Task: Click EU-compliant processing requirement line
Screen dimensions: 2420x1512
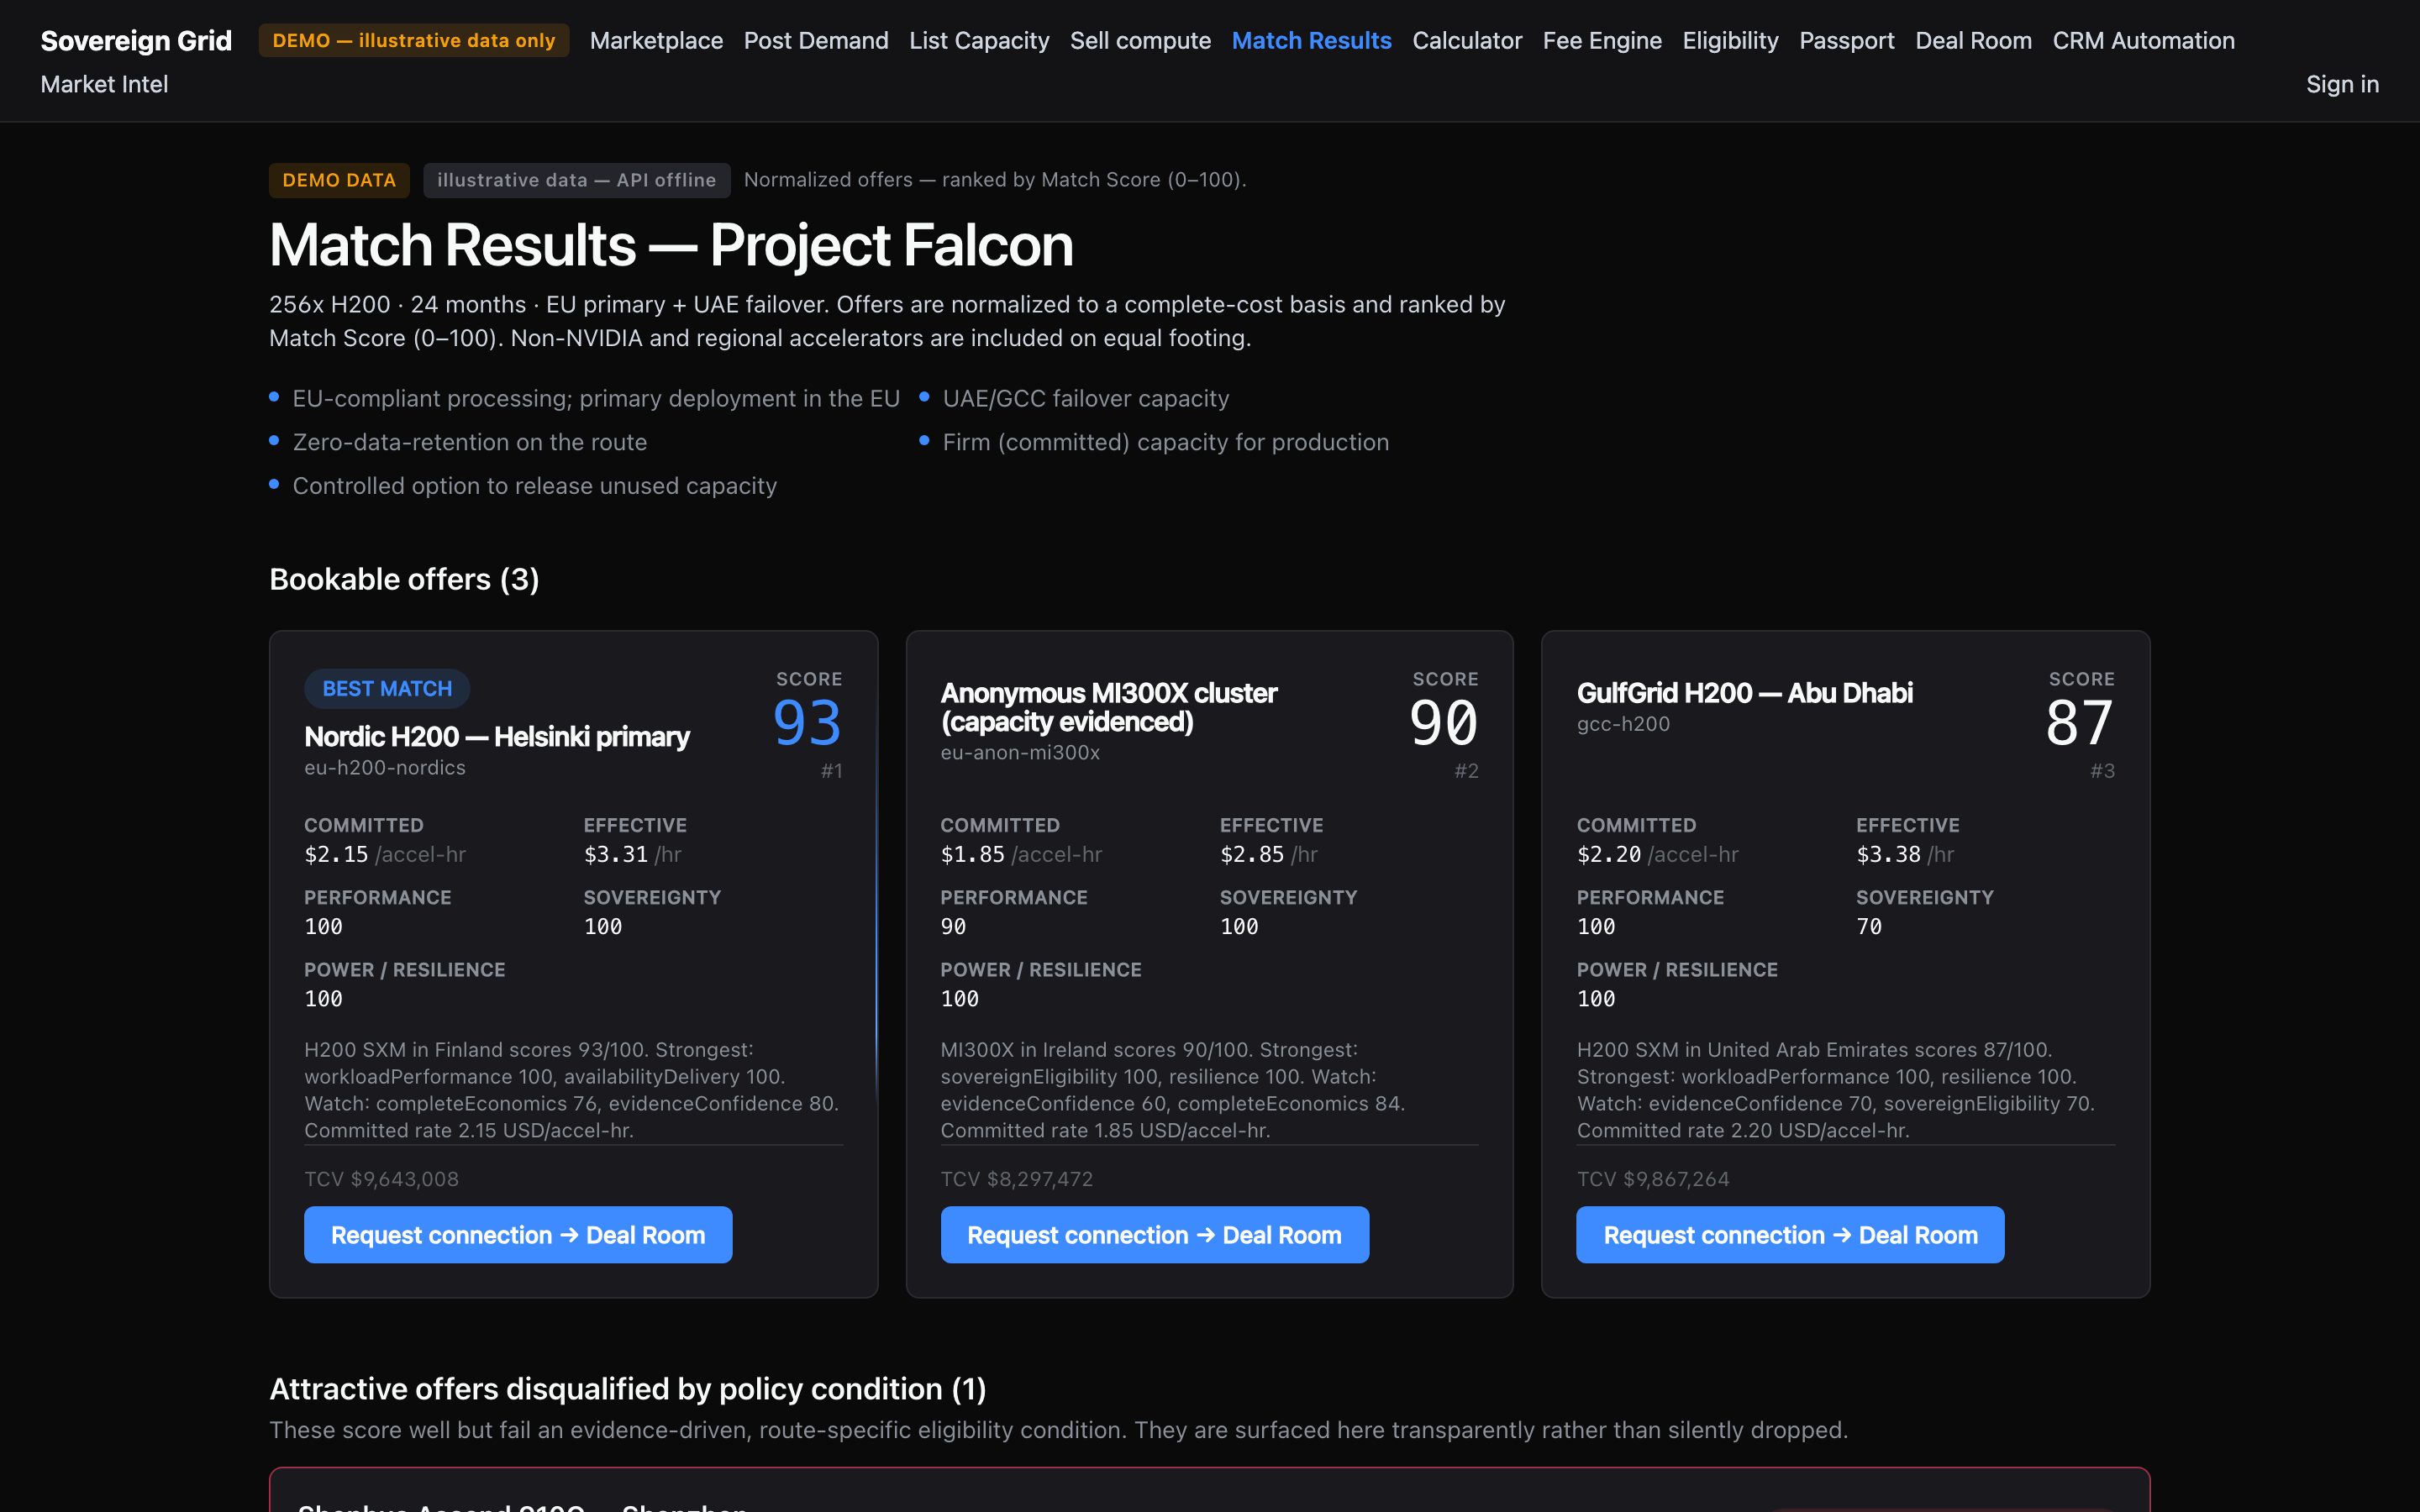Action: click(x=596, y=399)
